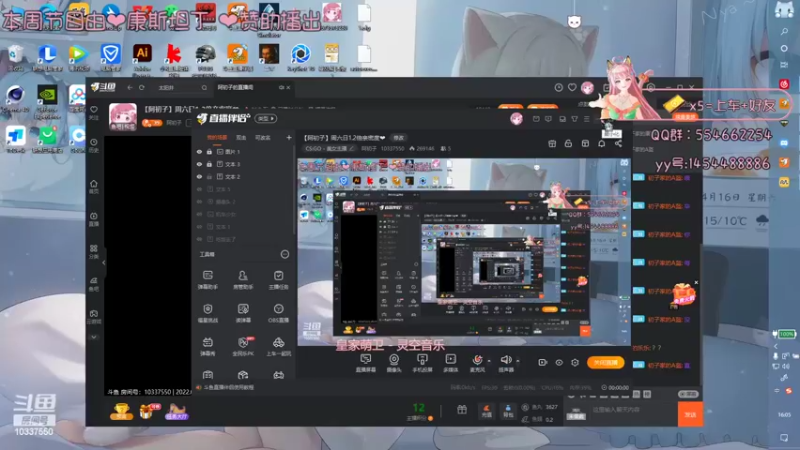Add a 多媒体 media source
800x450 pixels.
[x=451, y=363]
